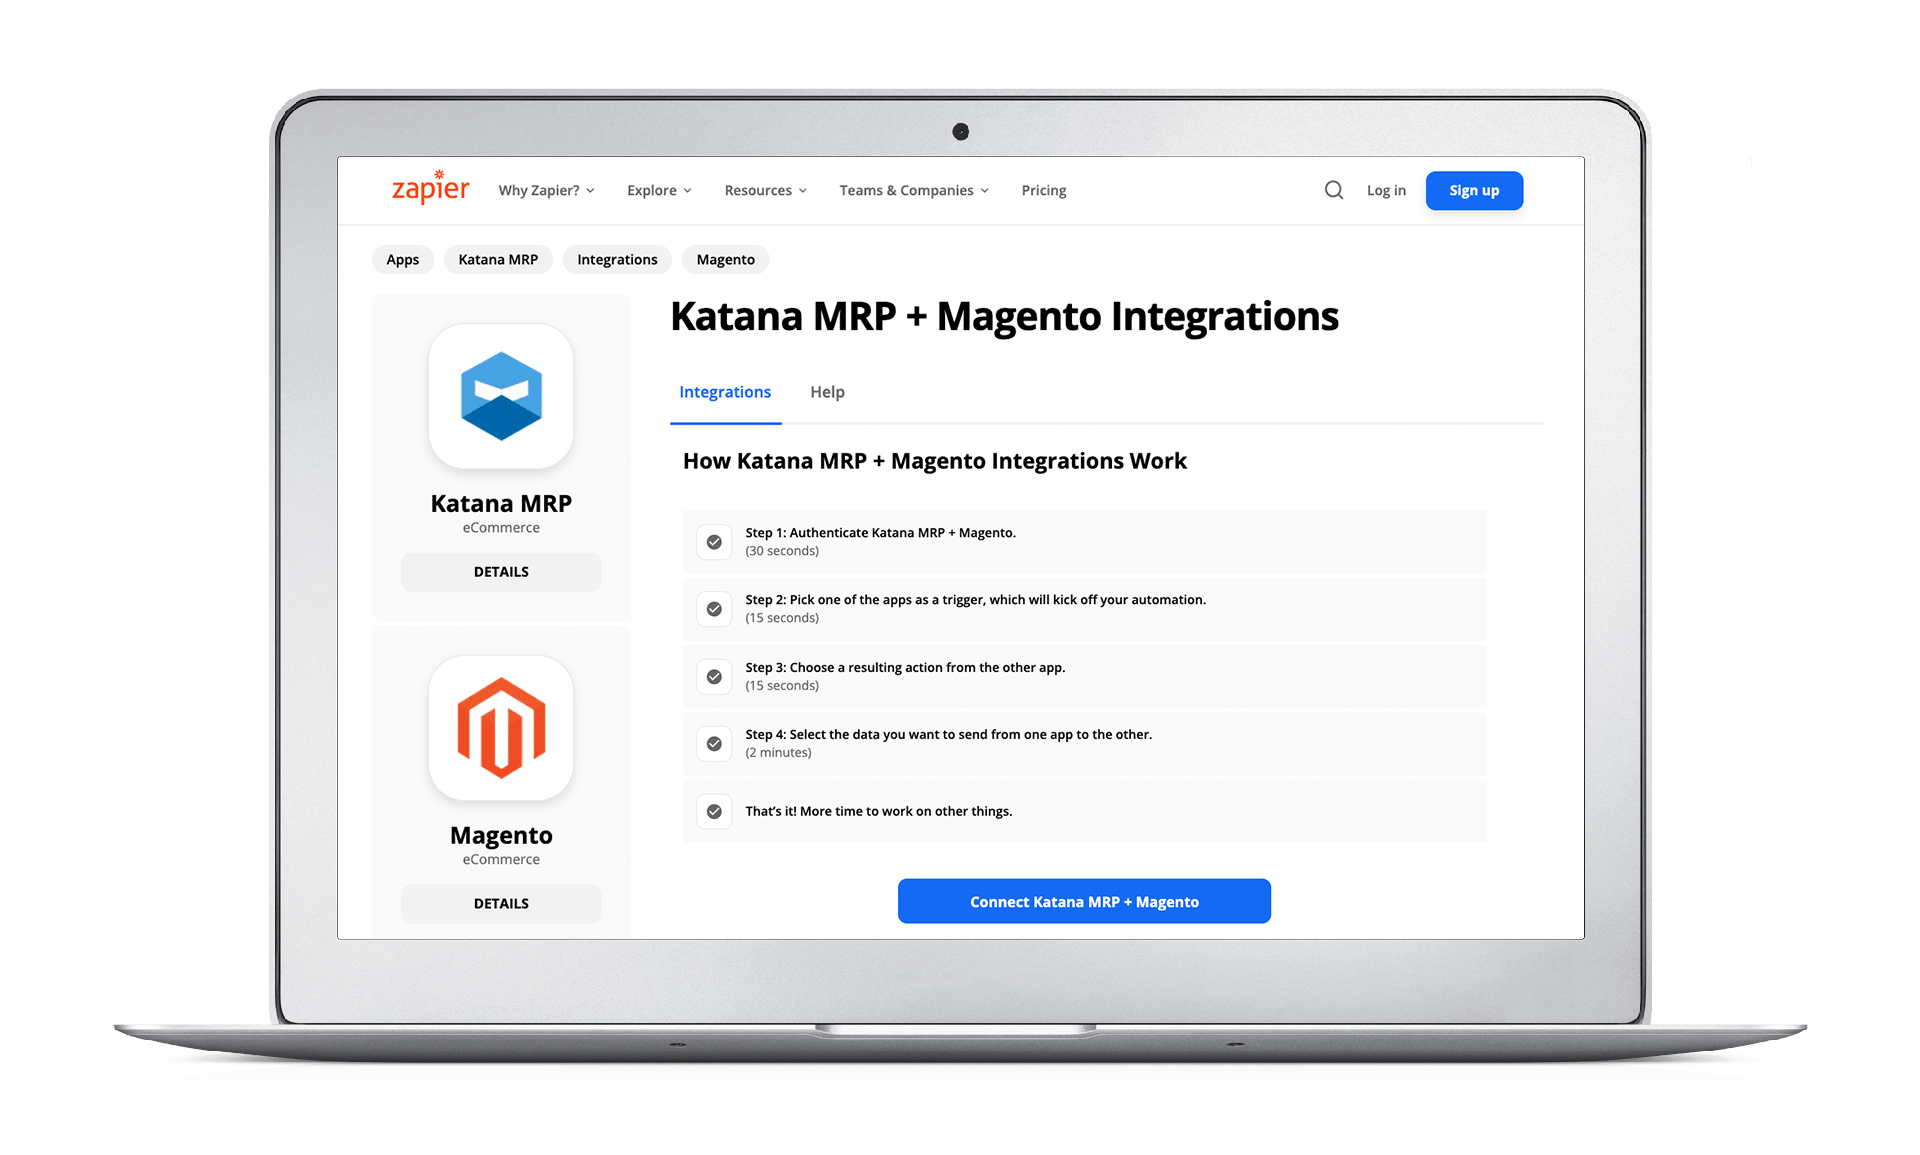Open the Resources dropdown
This screenshot has height=1155, width=1920.
[x=766, y=190]
